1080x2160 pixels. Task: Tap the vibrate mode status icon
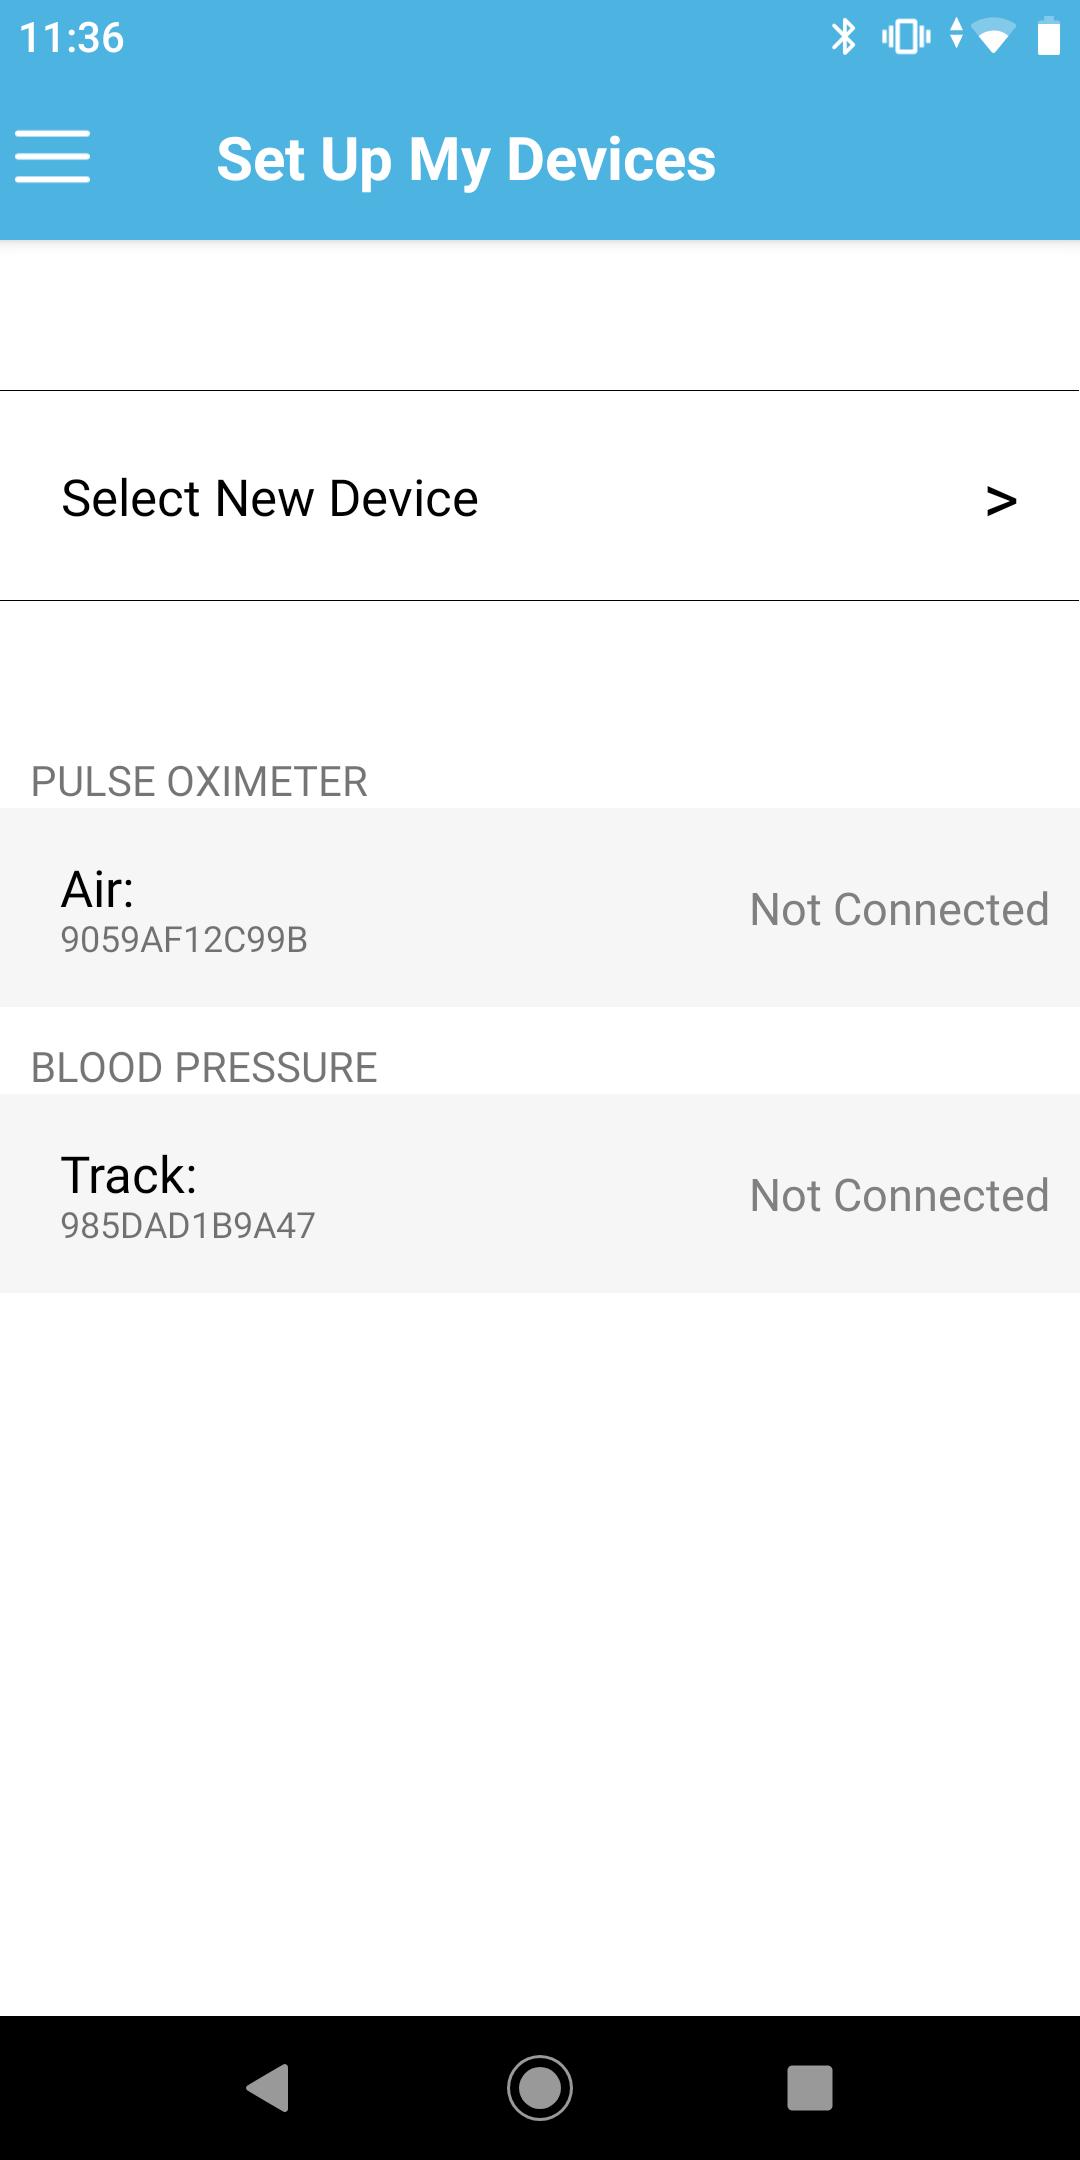pyautogui.click(x=906, y=38)
